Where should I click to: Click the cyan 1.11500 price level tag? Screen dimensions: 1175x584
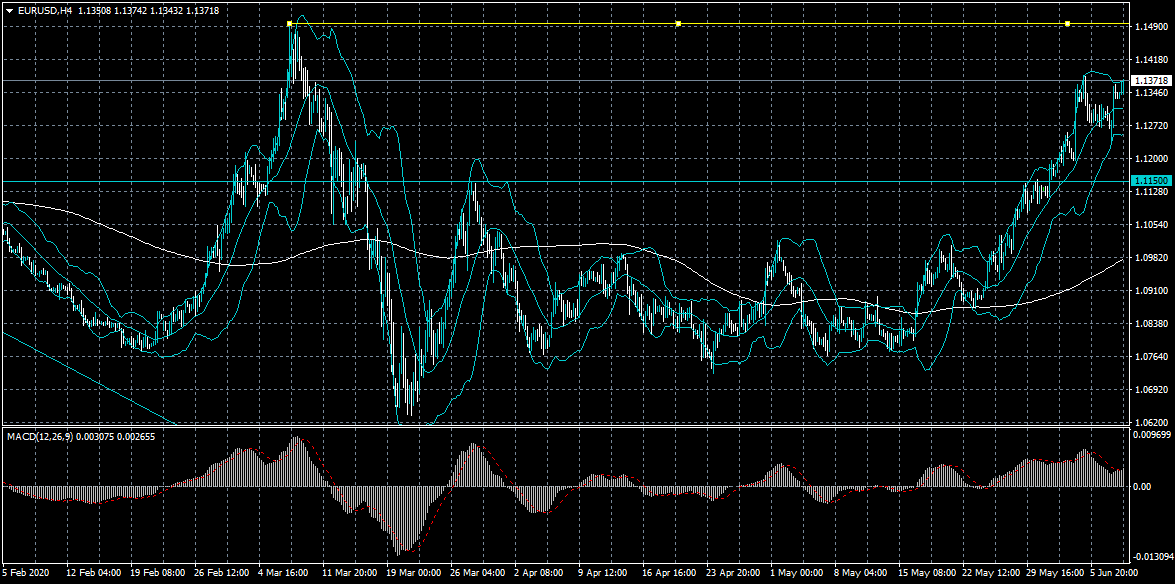(1150, 181)
